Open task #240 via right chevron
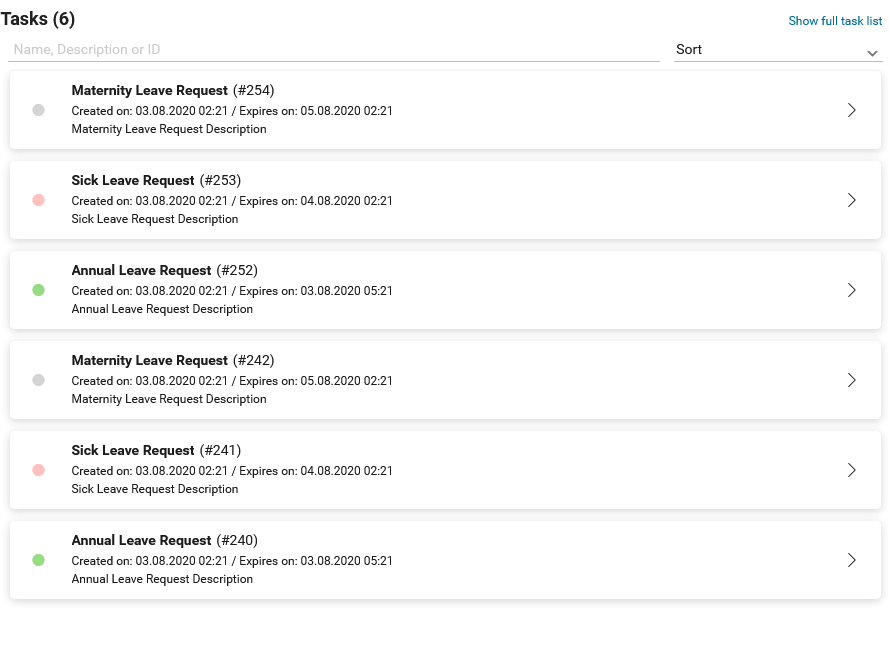 (x=852, y=560)
